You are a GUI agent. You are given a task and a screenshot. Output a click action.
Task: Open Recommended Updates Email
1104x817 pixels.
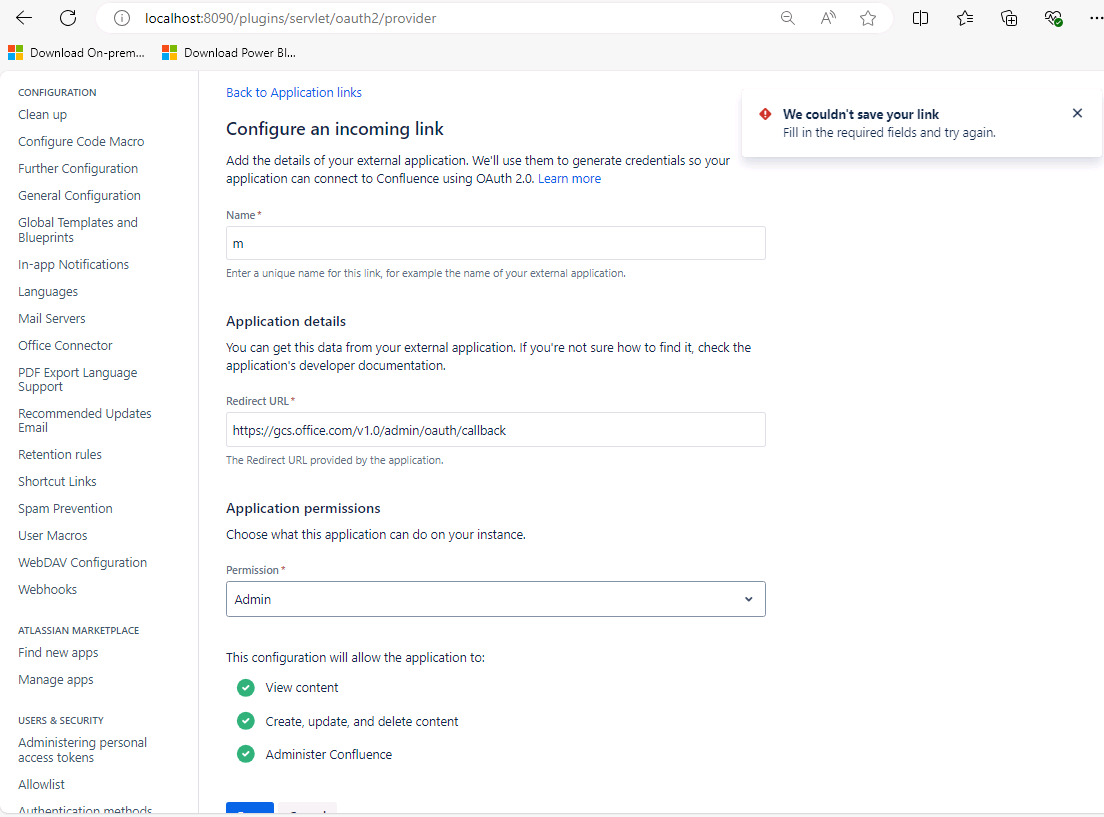[x=85, y=420]
